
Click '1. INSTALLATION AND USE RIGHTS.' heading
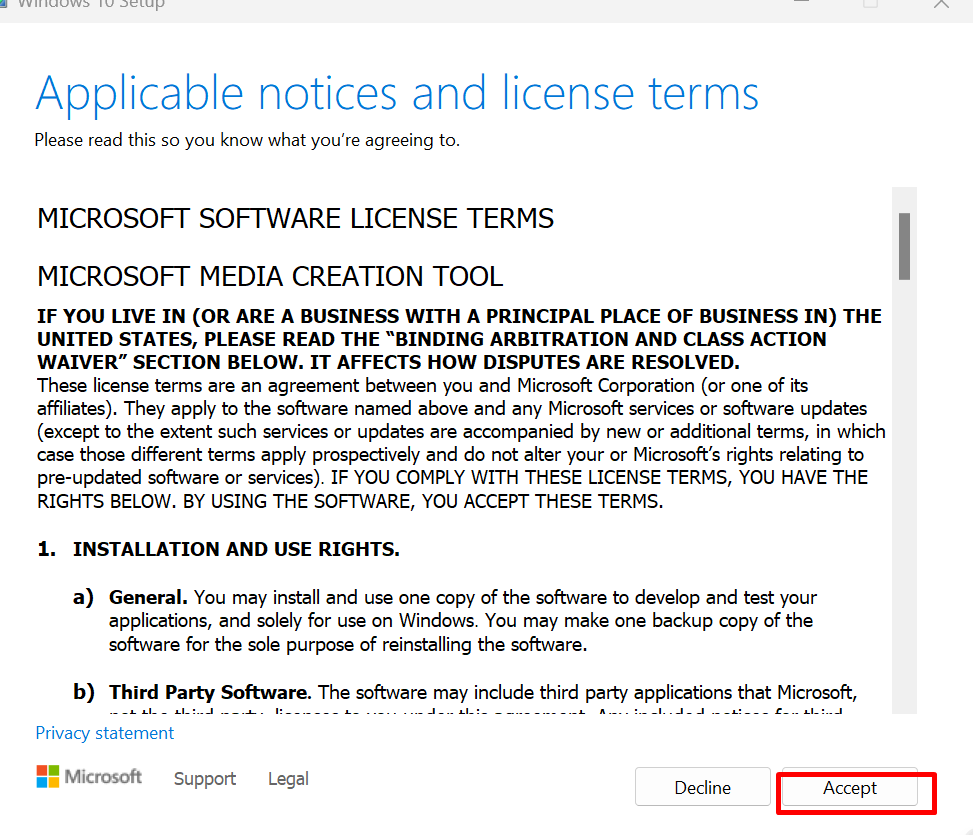(x=218, y=549)
